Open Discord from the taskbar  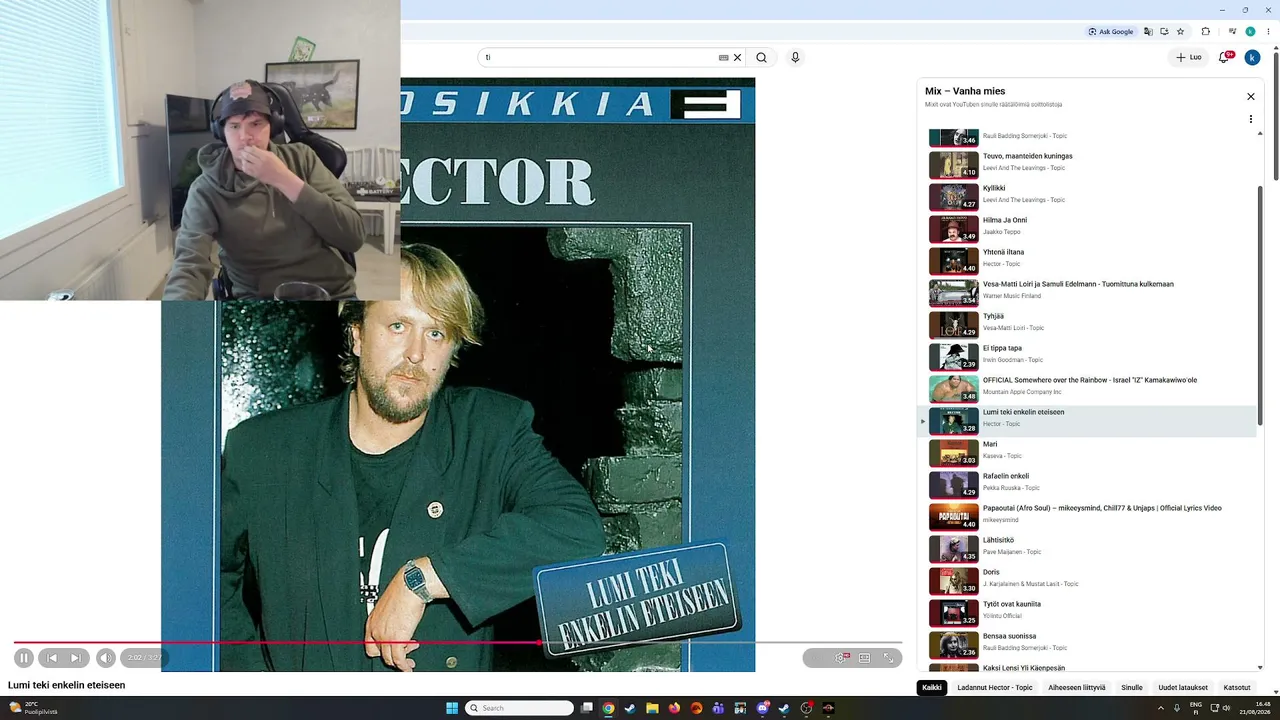tap(763, 708)
